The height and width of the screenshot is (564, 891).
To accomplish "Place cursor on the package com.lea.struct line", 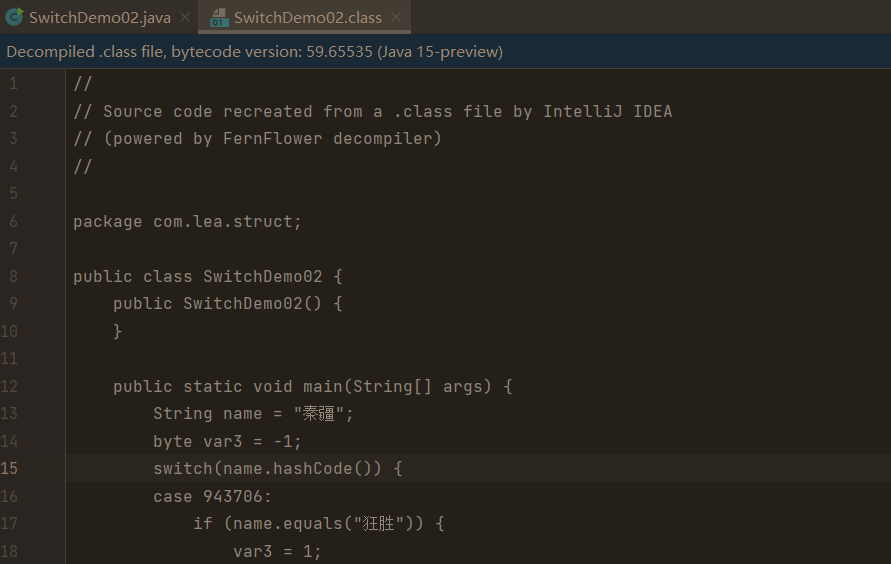I will click(x=187, y=222).
